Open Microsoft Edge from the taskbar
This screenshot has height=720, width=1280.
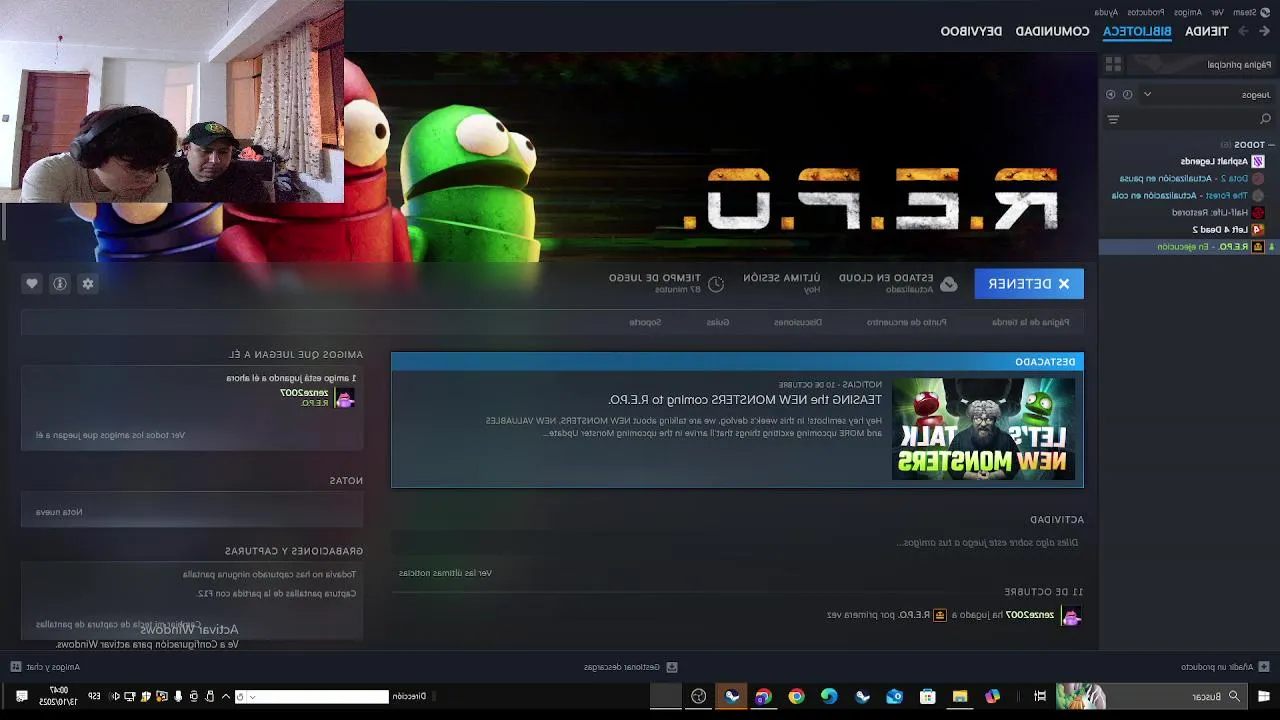coord(829,696)
